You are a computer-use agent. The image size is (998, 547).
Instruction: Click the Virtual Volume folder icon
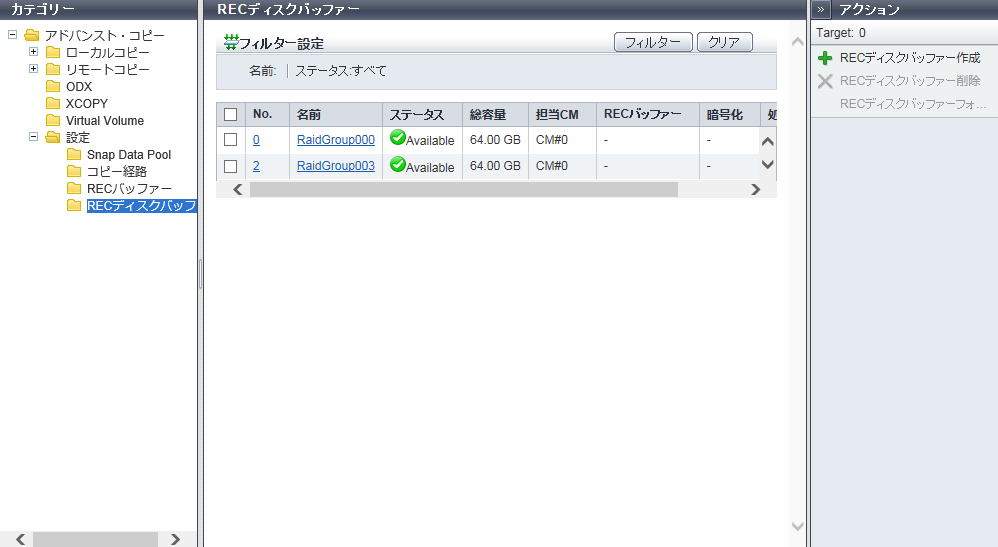[x=53, y=121]
